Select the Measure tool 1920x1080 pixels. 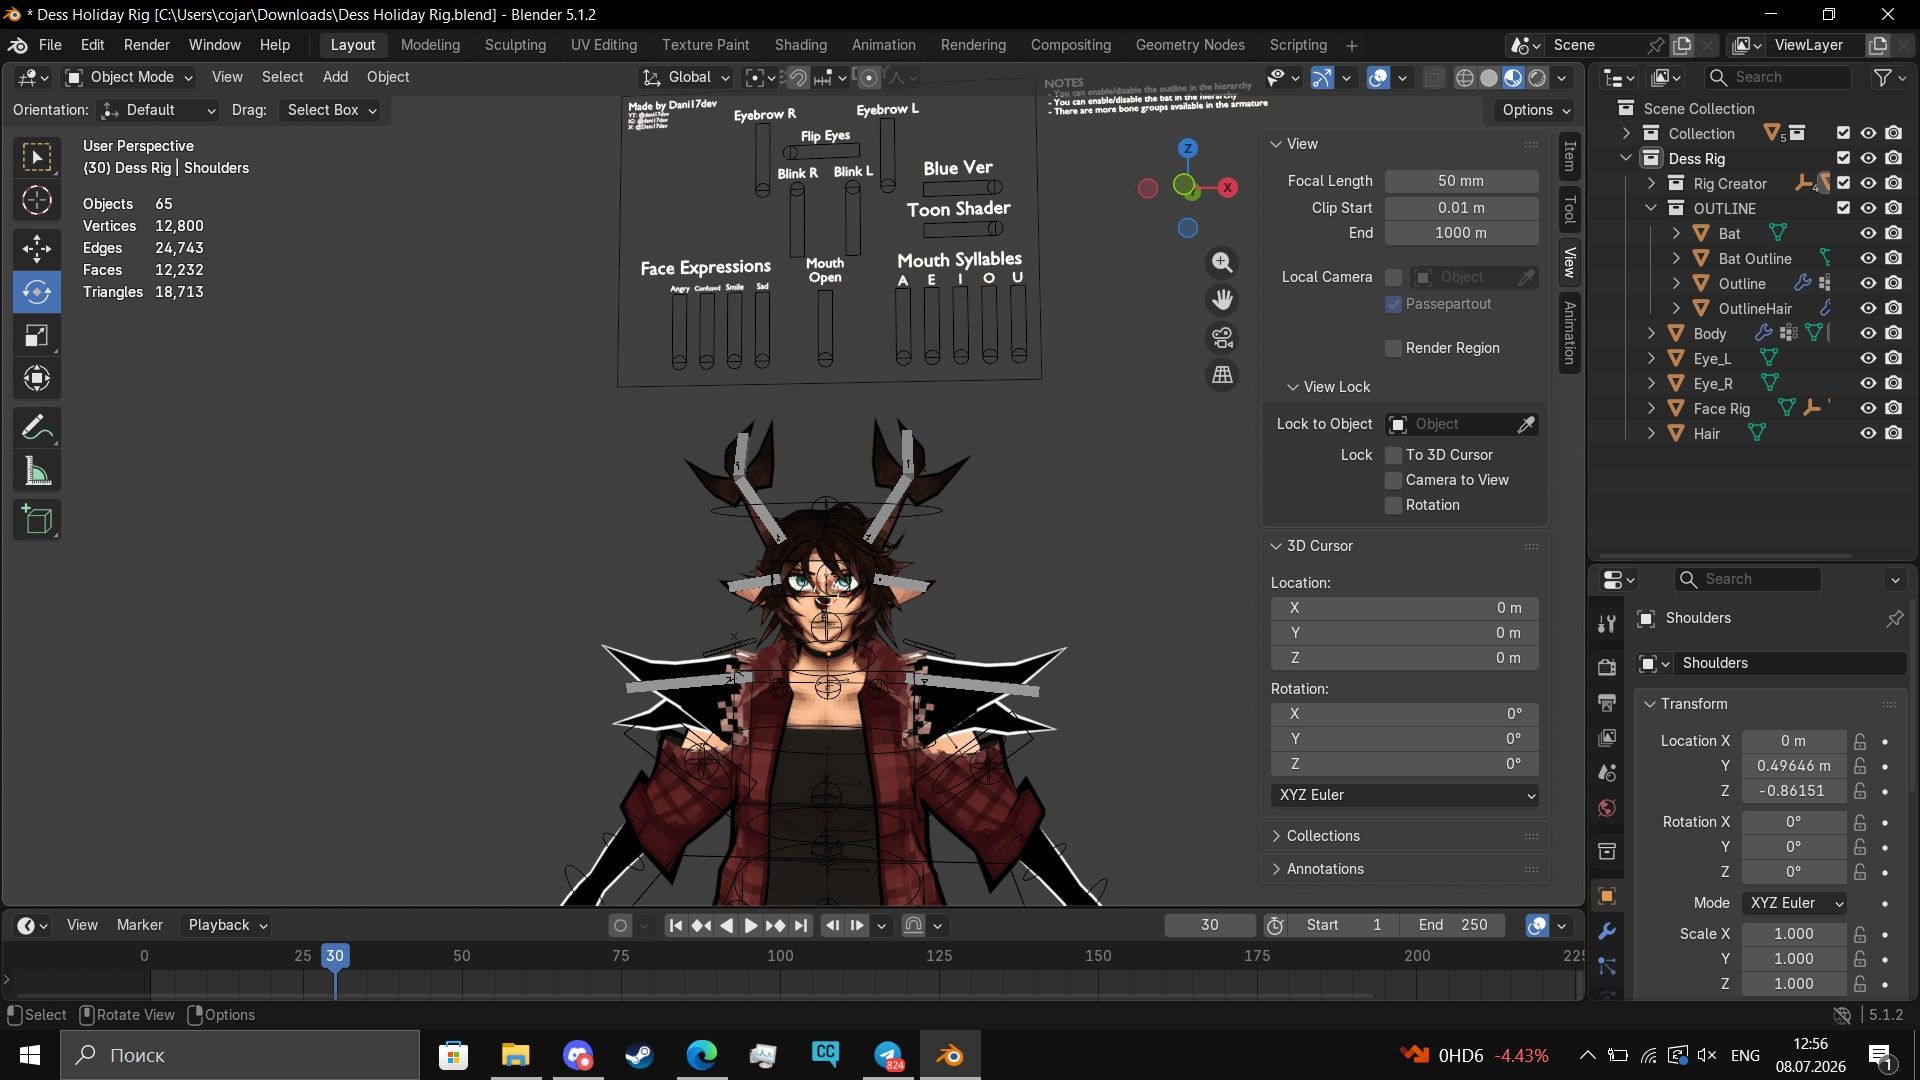(x=37, y=472)
